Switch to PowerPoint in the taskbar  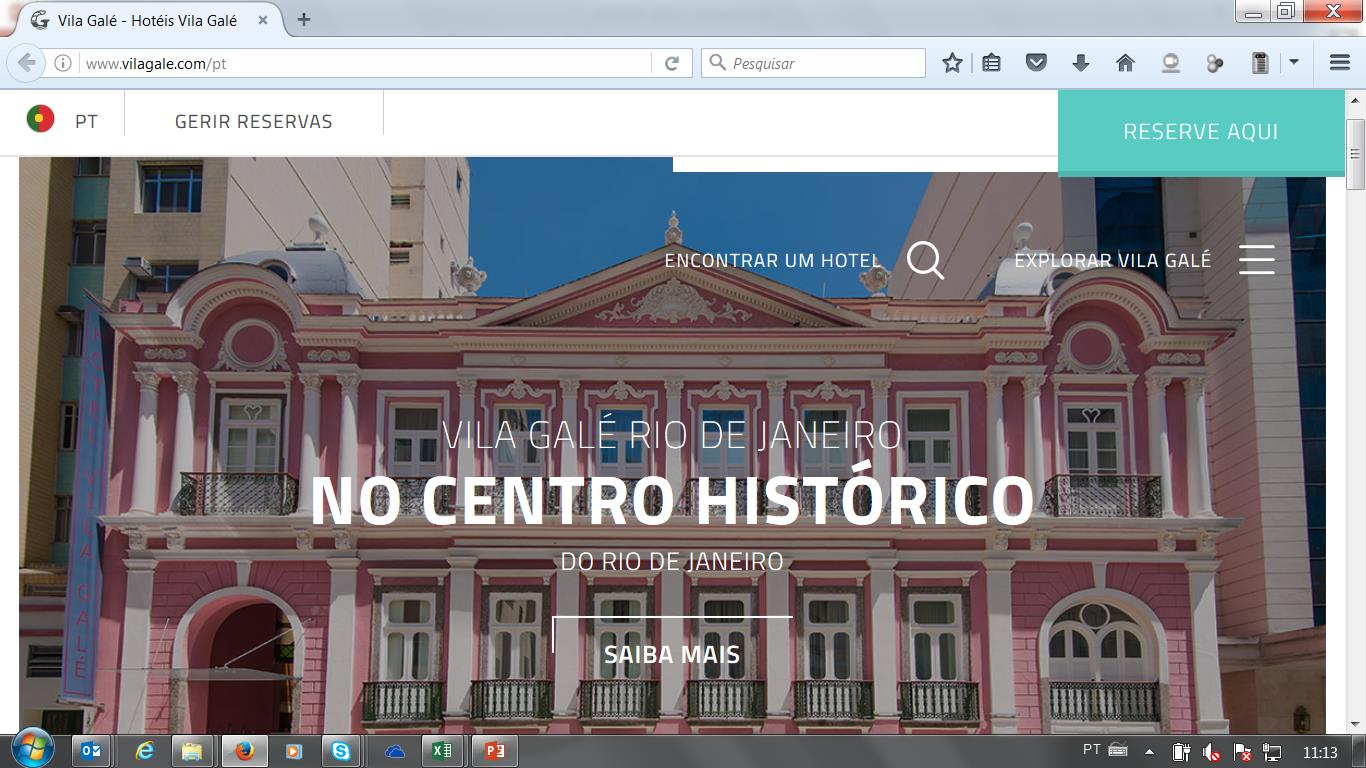click(x=495, y=751)
